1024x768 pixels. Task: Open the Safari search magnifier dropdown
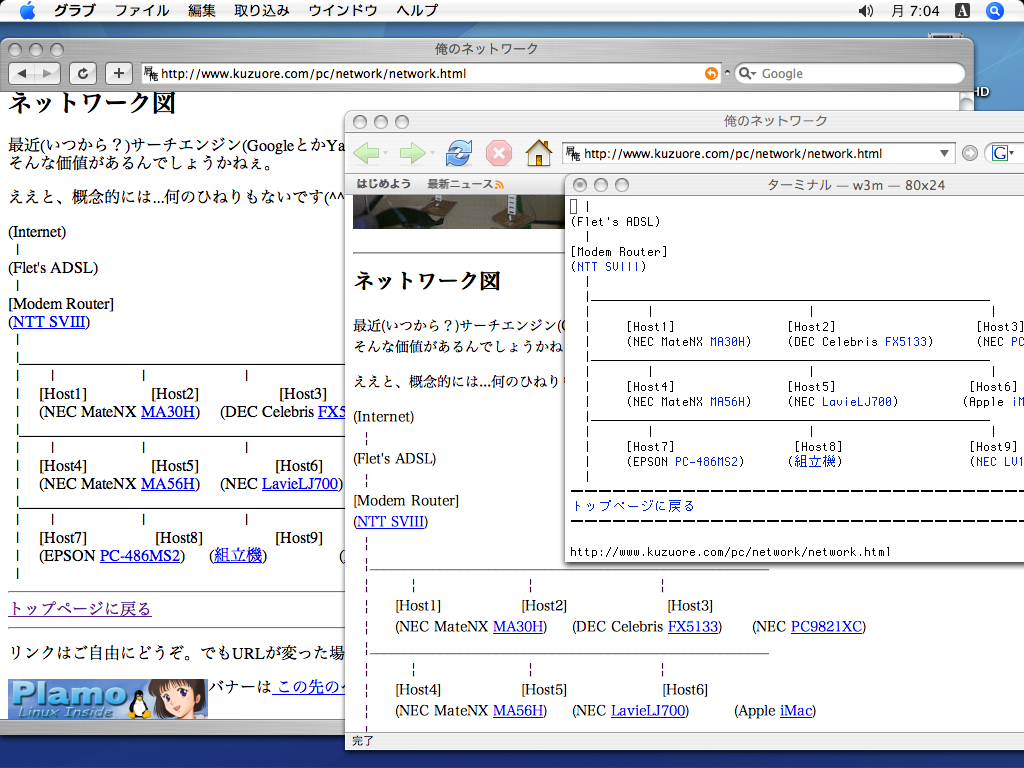click(x=746, y=73)
